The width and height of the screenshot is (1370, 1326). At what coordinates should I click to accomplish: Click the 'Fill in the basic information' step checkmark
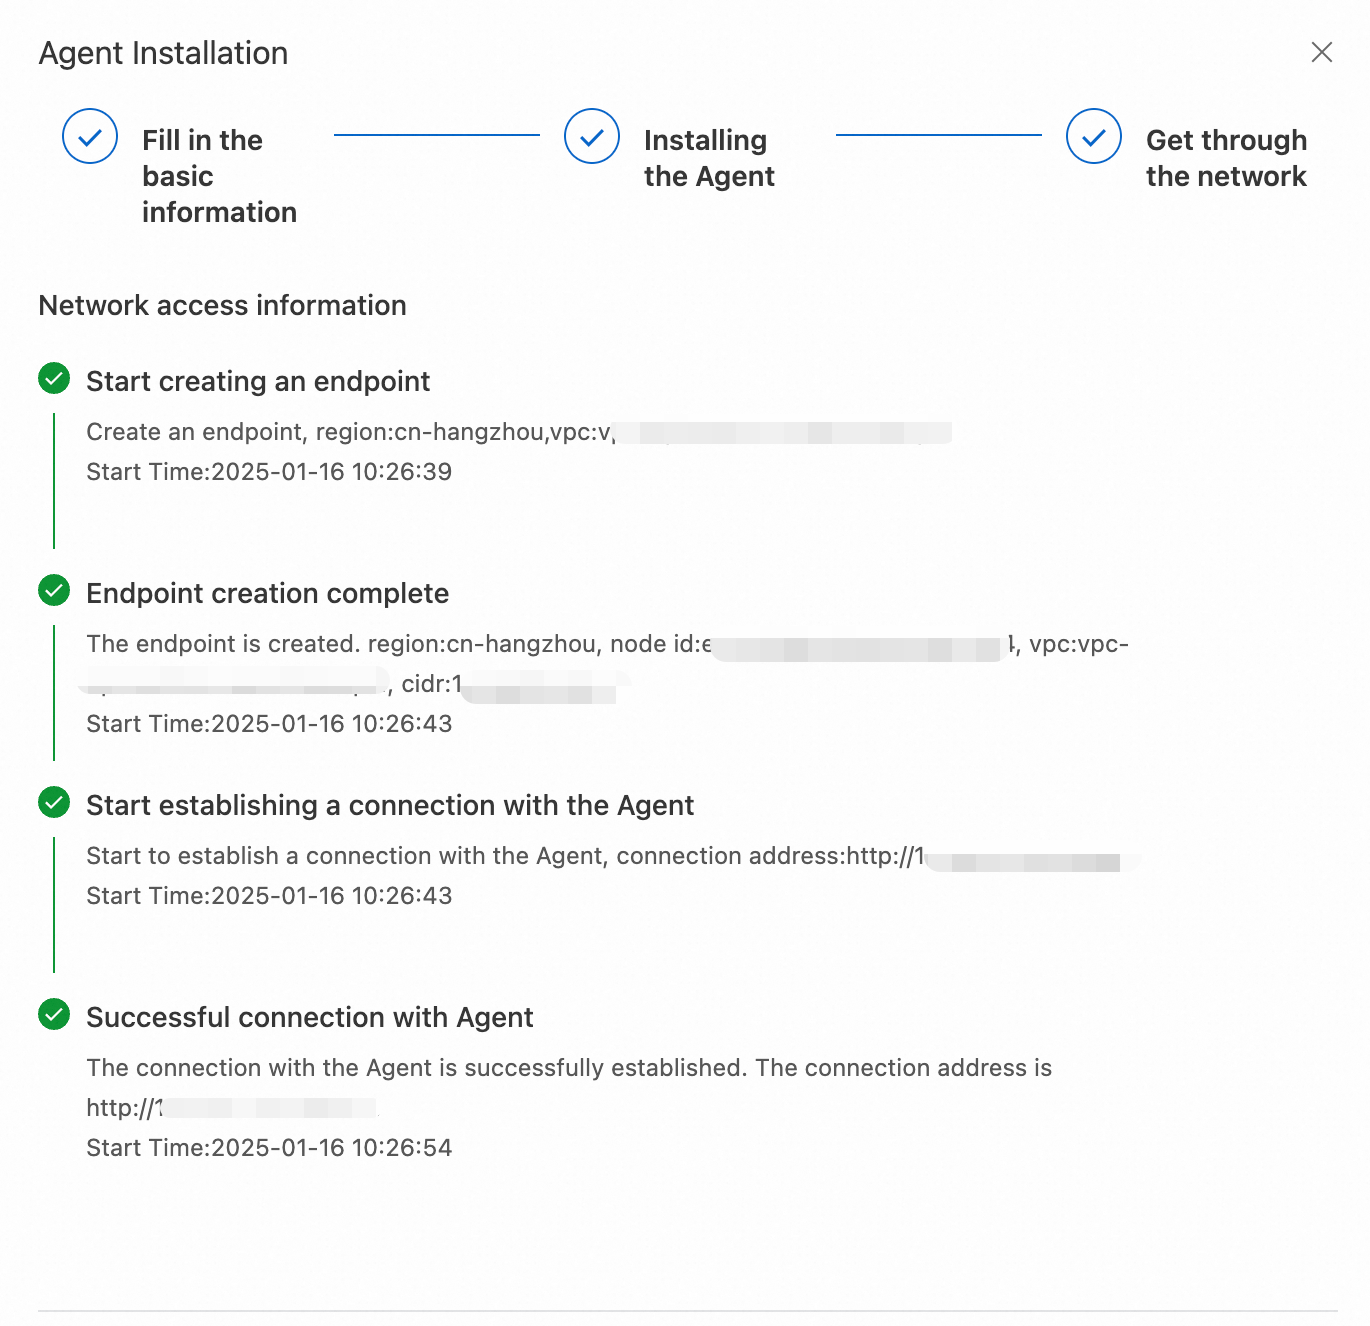coord(90,136)
